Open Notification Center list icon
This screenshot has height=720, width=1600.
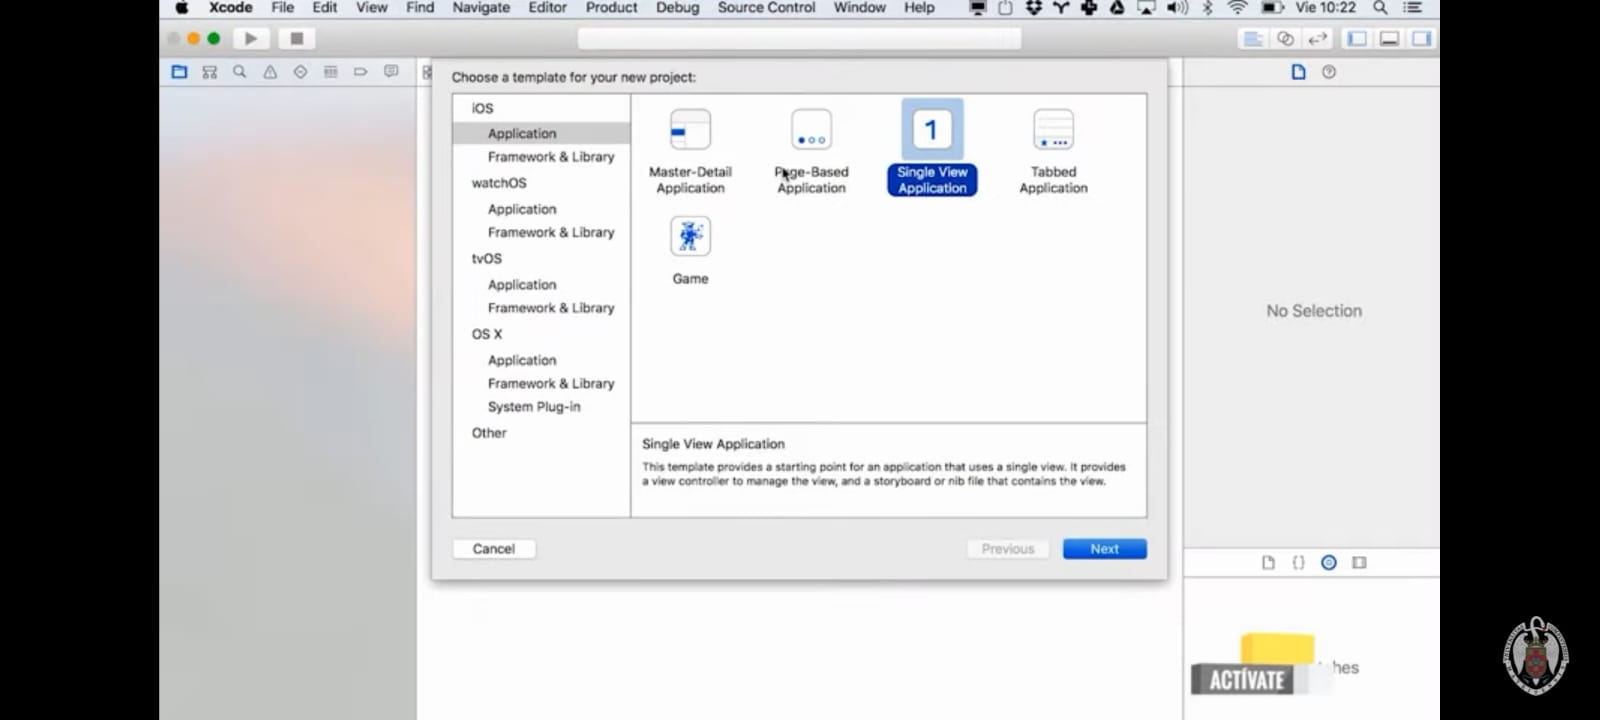pos(1412,8)
